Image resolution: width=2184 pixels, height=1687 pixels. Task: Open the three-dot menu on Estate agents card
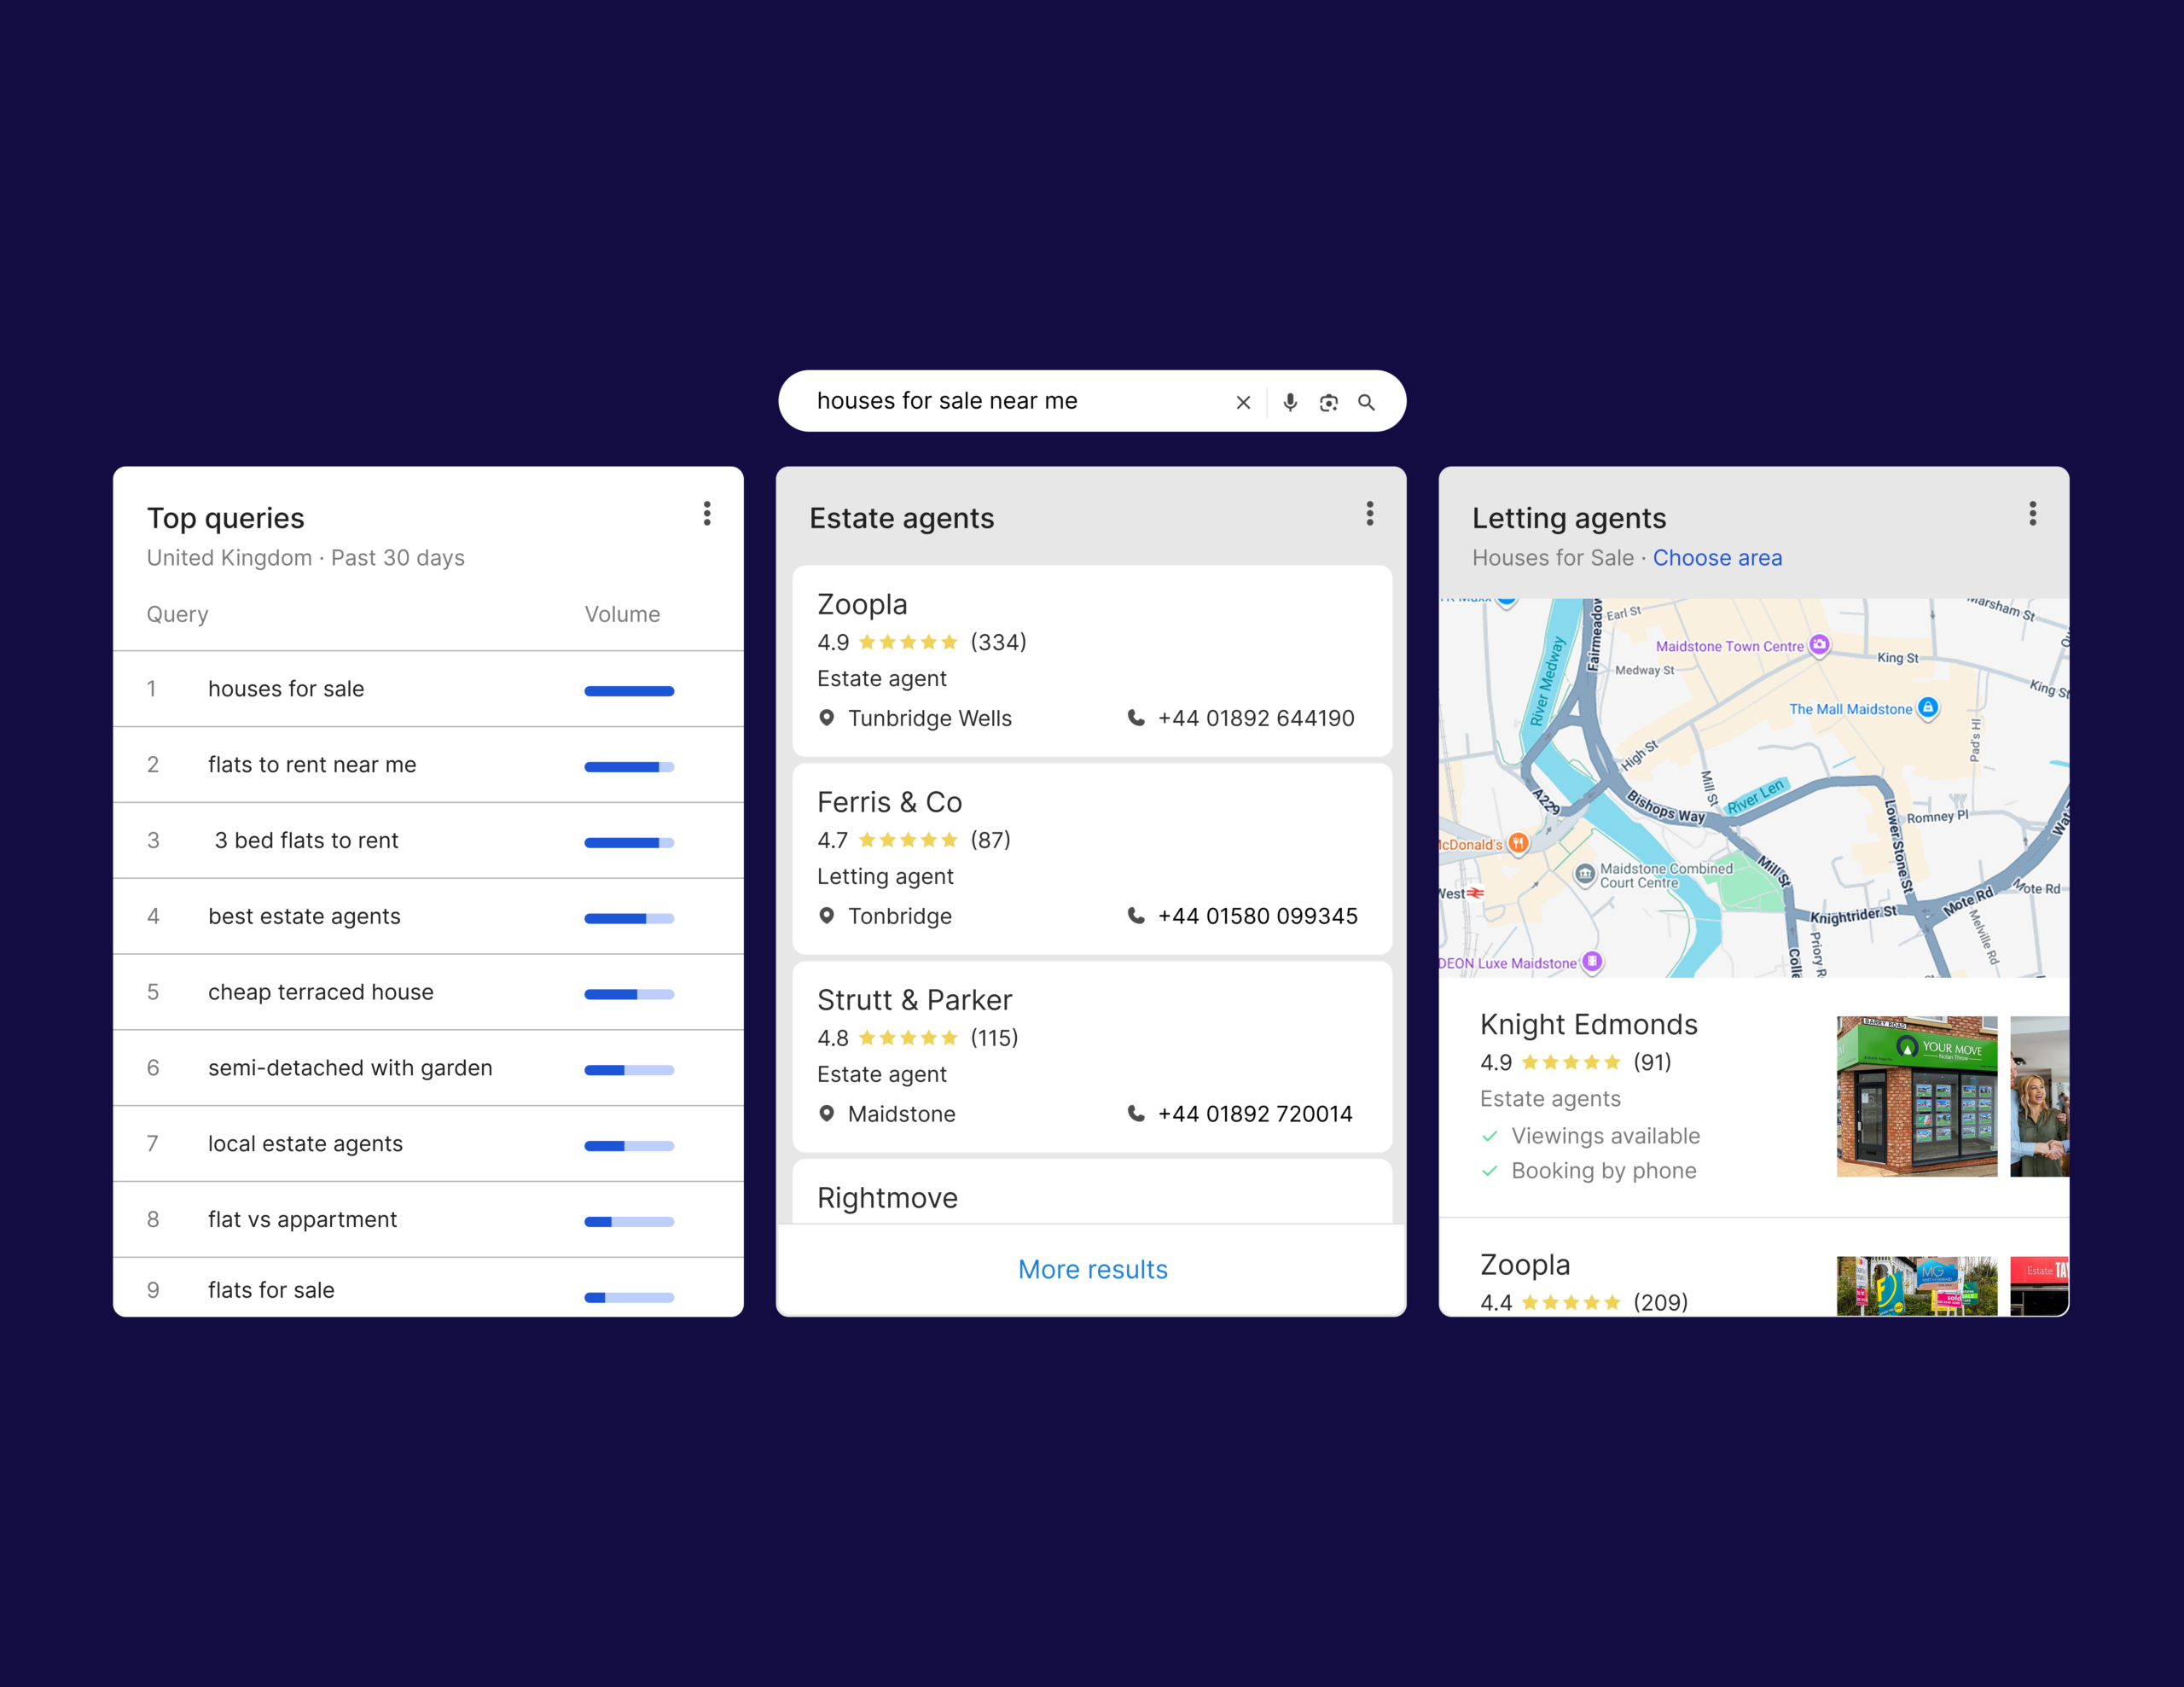[x=1370, y=514]
